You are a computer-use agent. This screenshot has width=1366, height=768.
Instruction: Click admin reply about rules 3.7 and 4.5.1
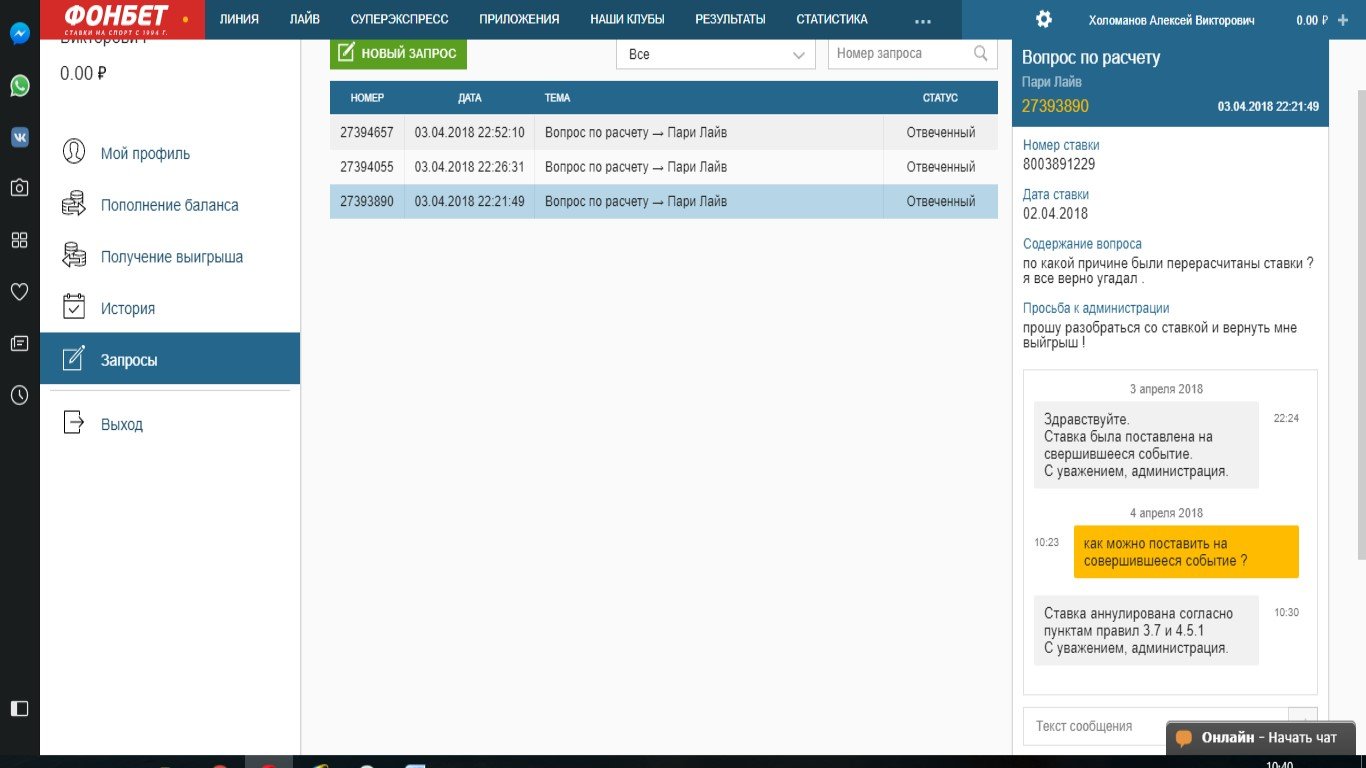coord(1146,630)
